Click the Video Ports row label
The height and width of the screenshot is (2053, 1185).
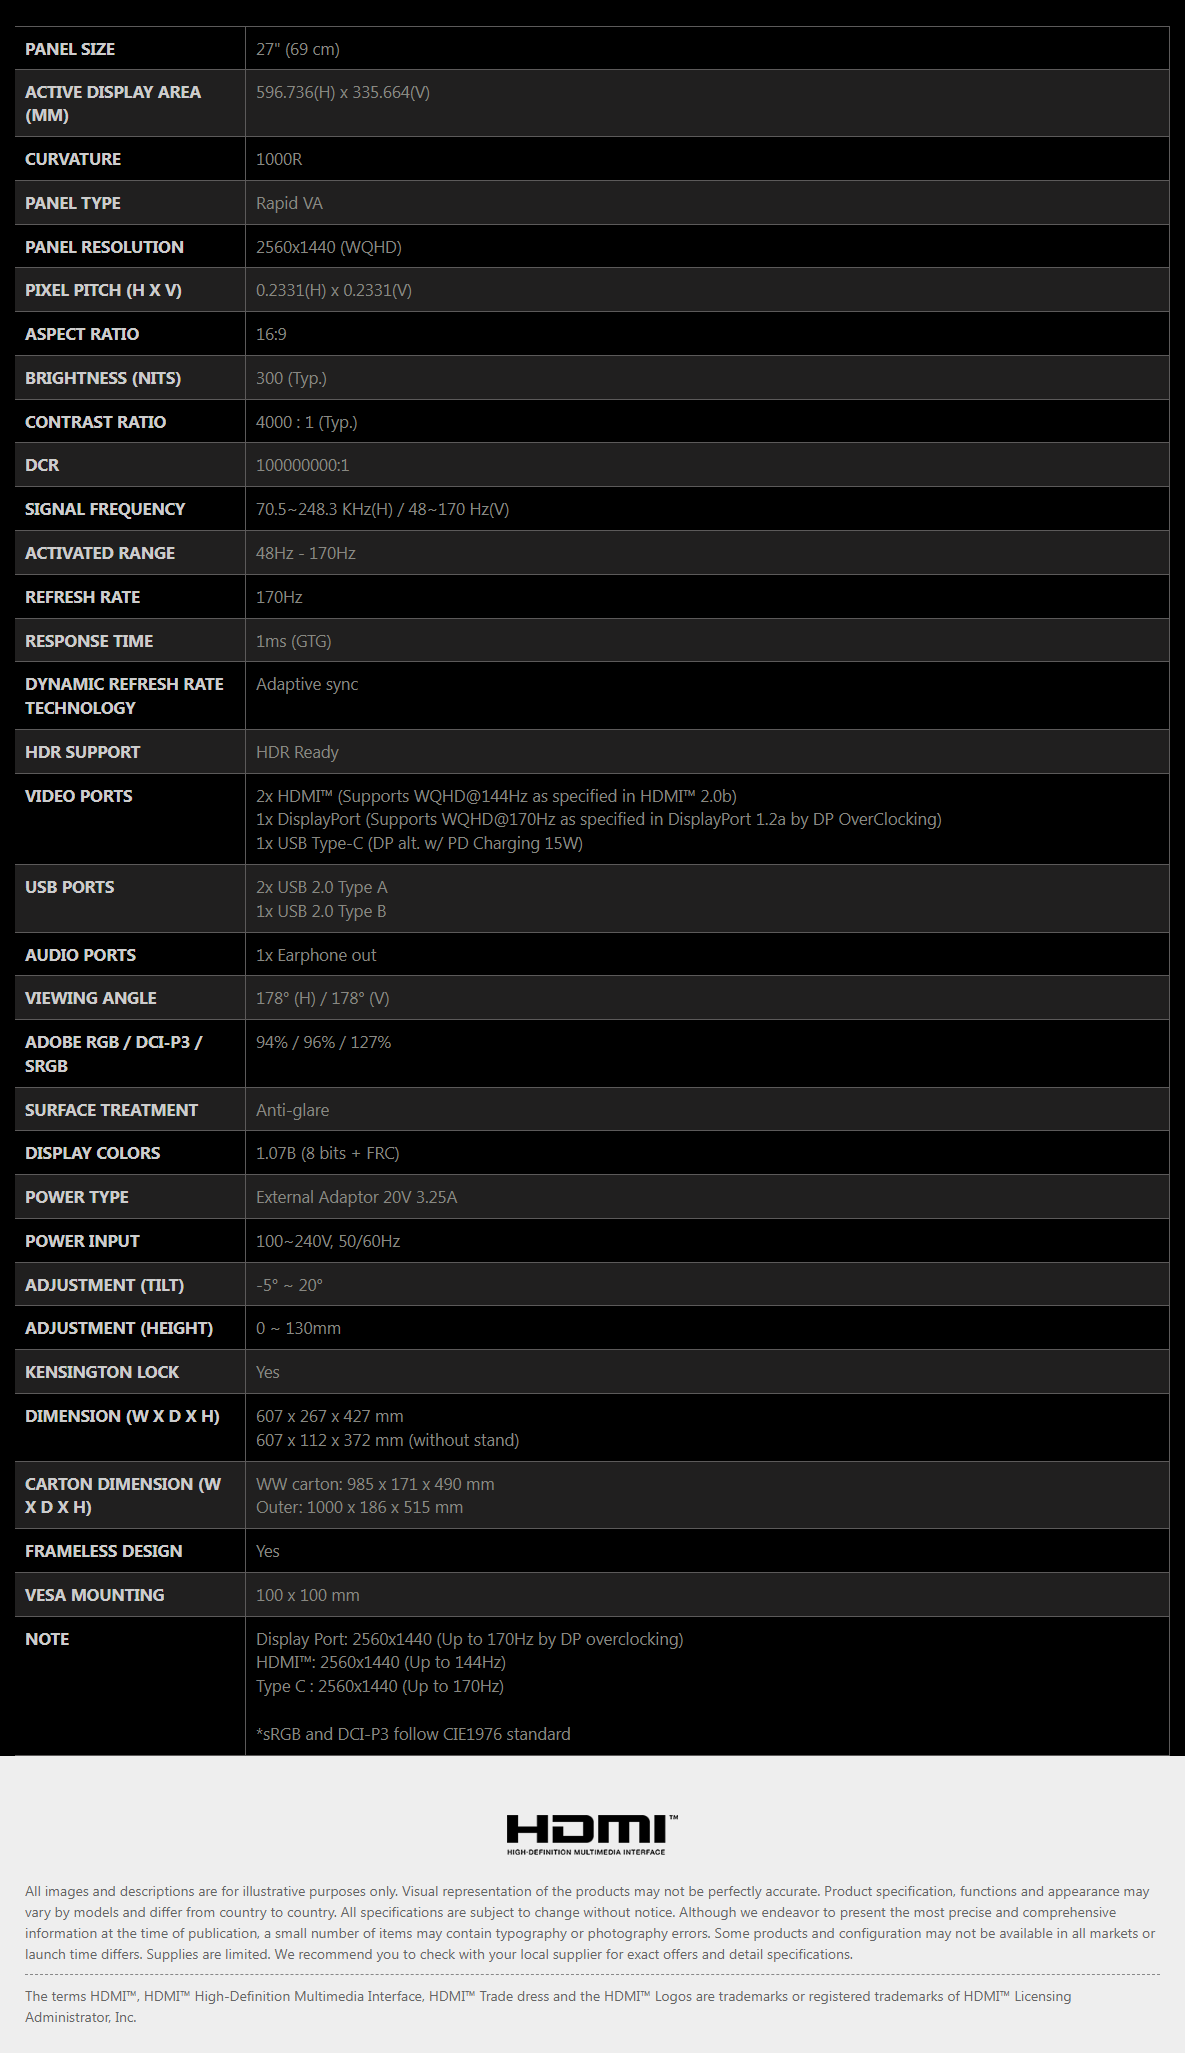(79, 796)
